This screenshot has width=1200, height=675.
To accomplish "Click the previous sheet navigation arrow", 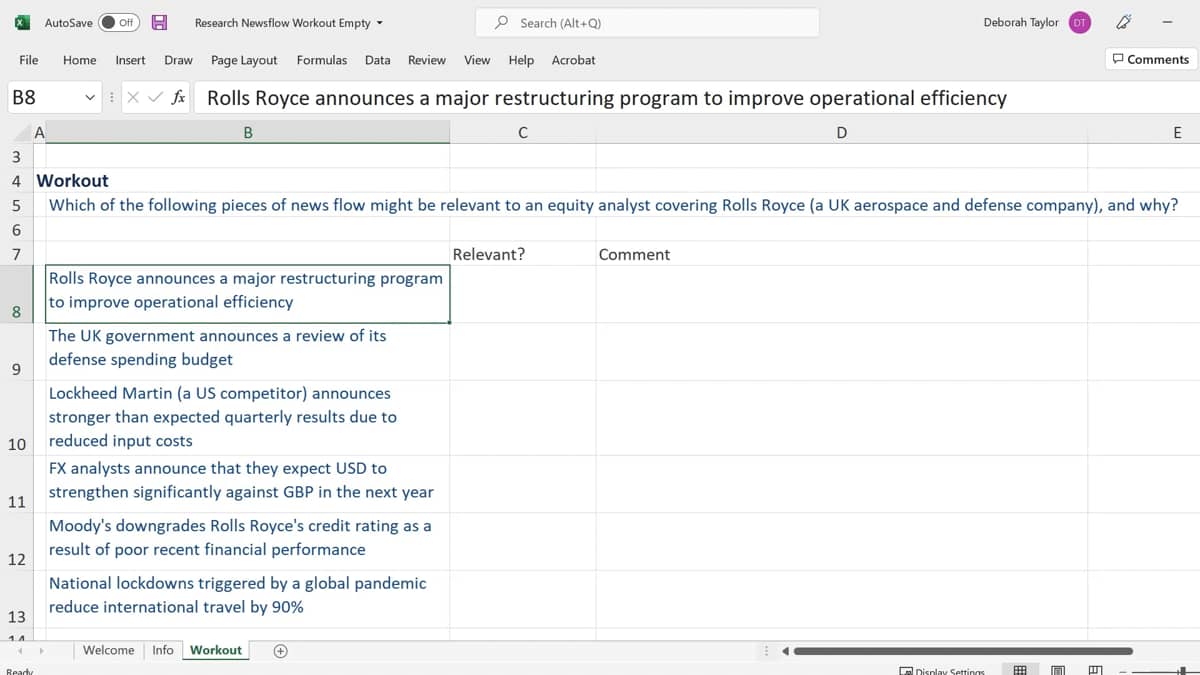I will [x=22, y=651].
